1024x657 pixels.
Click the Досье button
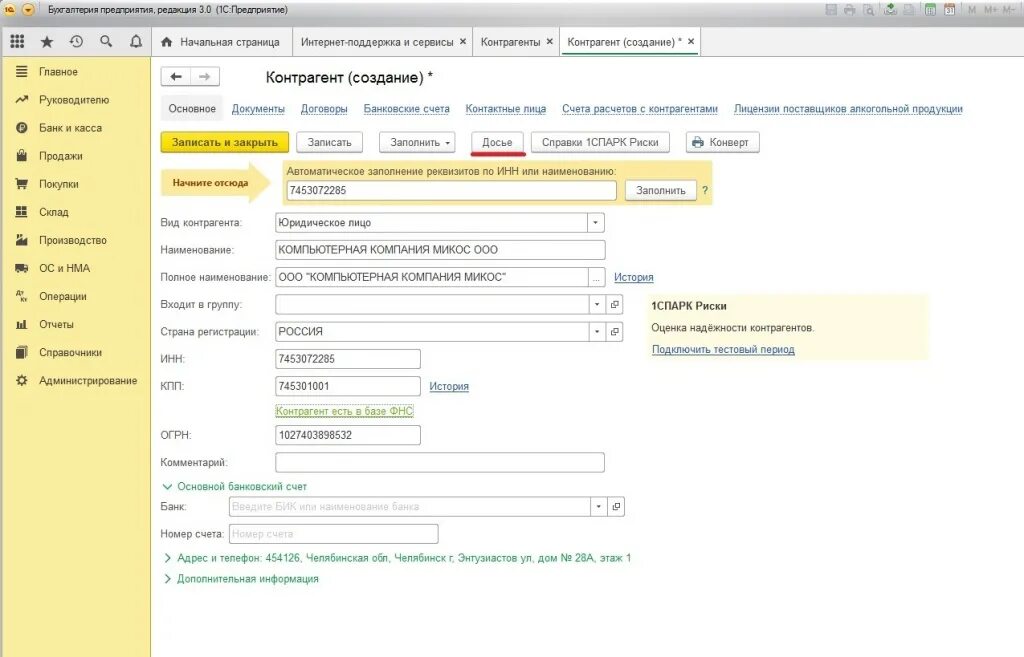[x=497, y=142]
